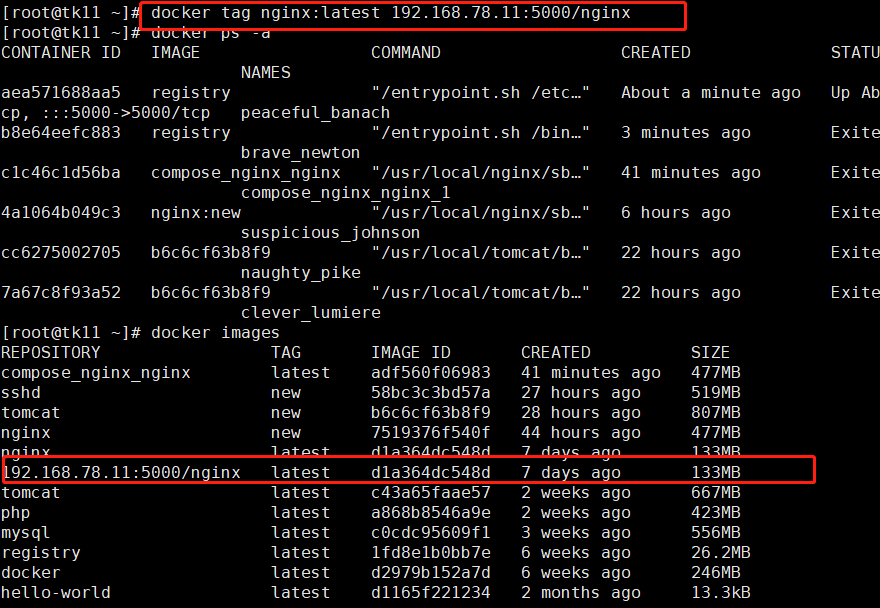
Task: Click the CONTAINER ID column header
Action: [x=61, y=53]
